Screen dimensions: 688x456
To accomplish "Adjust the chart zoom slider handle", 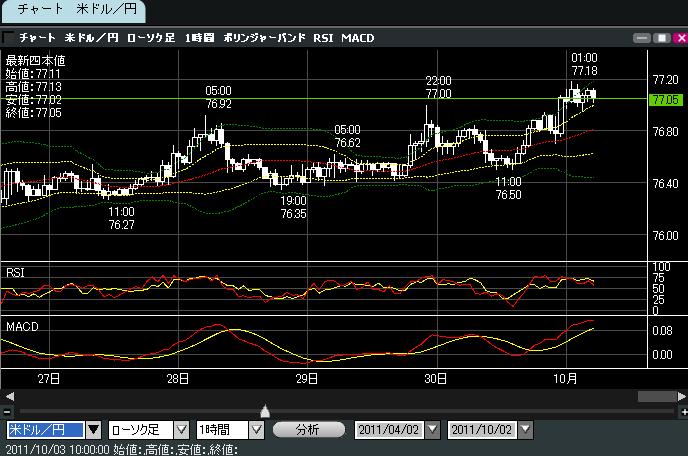I will coord(264,410).
